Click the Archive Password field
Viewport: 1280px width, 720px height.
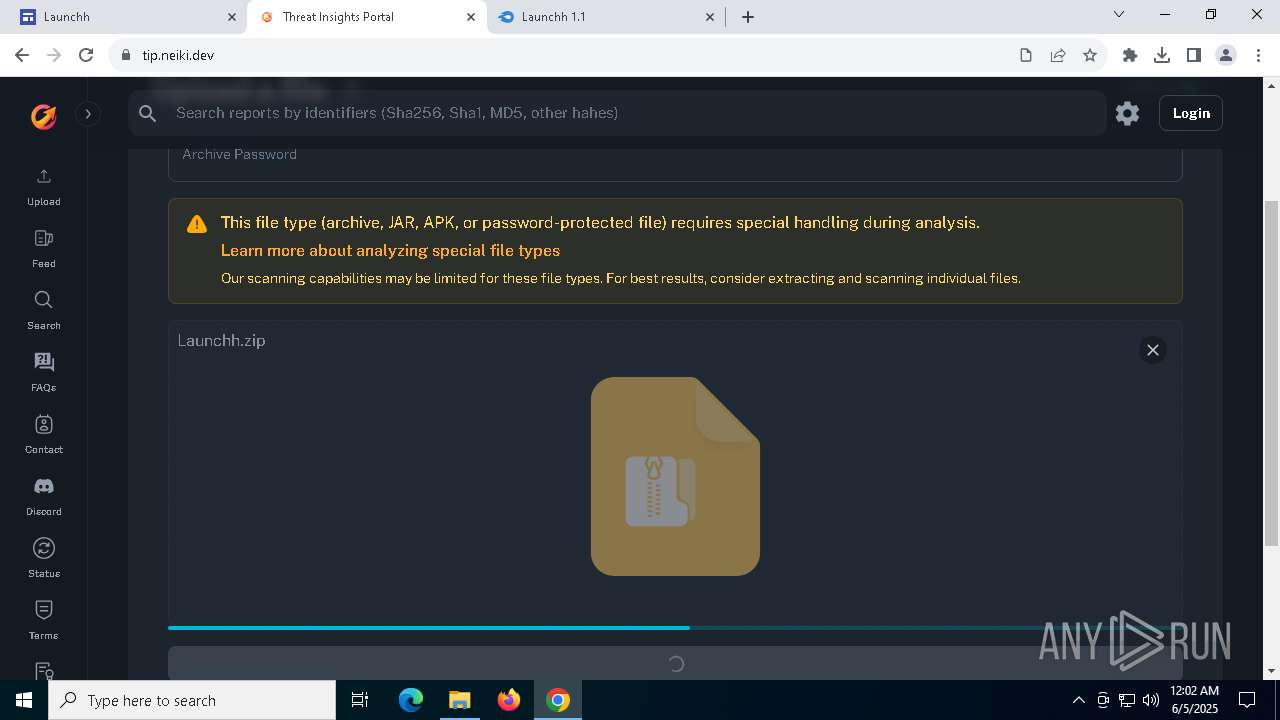(675, 160)
